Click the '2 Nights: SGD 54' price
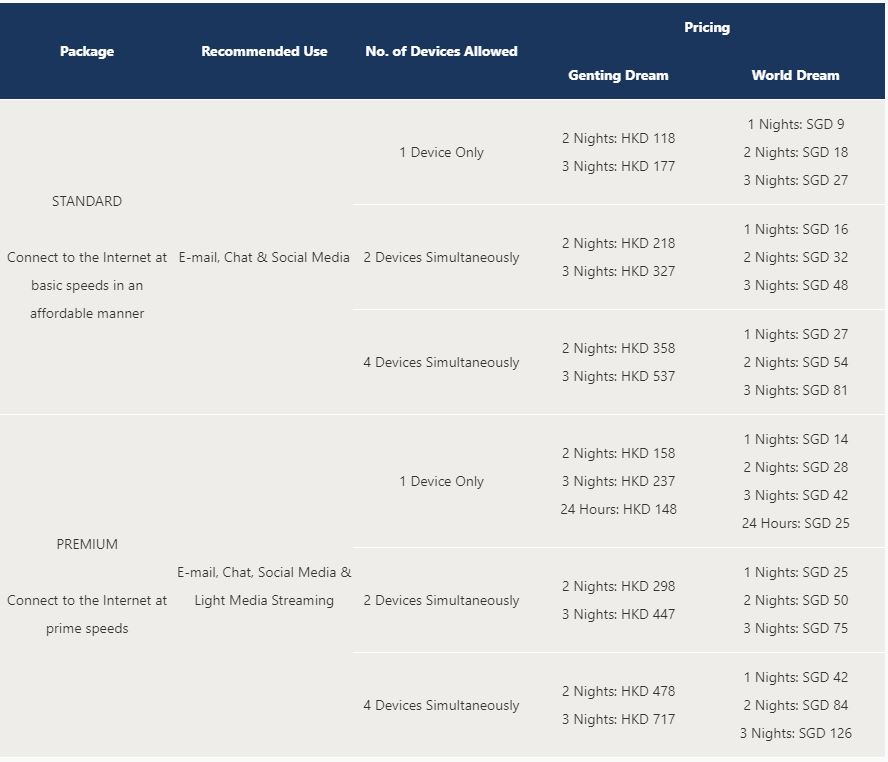This screenshot has height=762, width=888. [796, 362]
